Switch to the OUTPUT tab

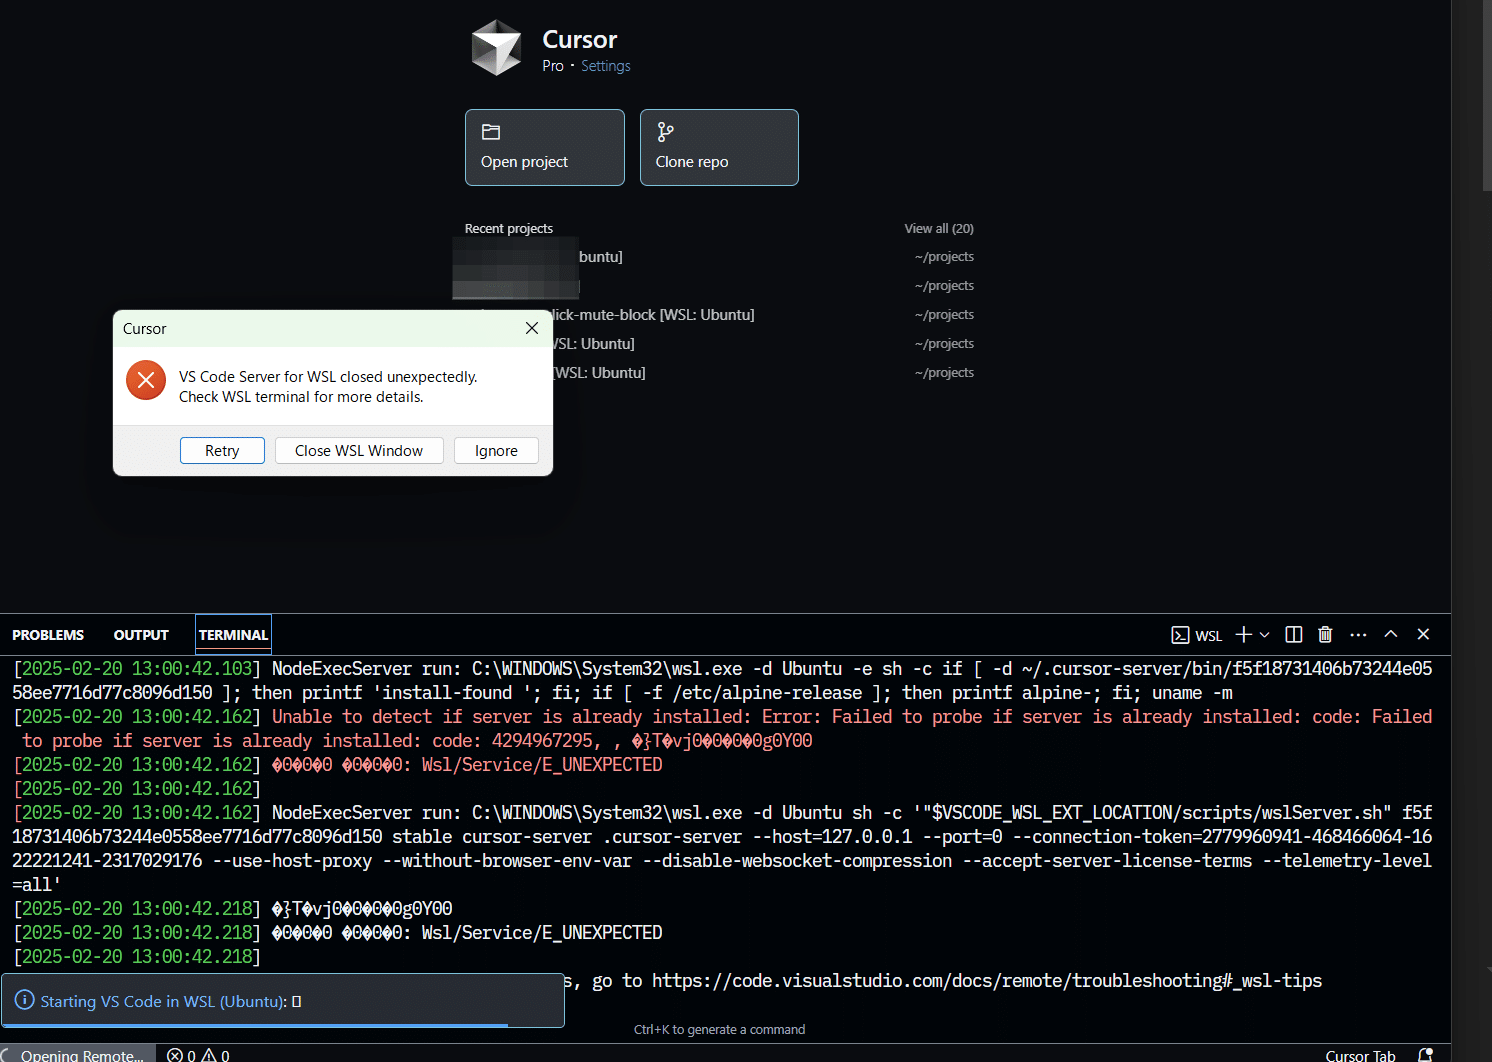coord(141,635)
